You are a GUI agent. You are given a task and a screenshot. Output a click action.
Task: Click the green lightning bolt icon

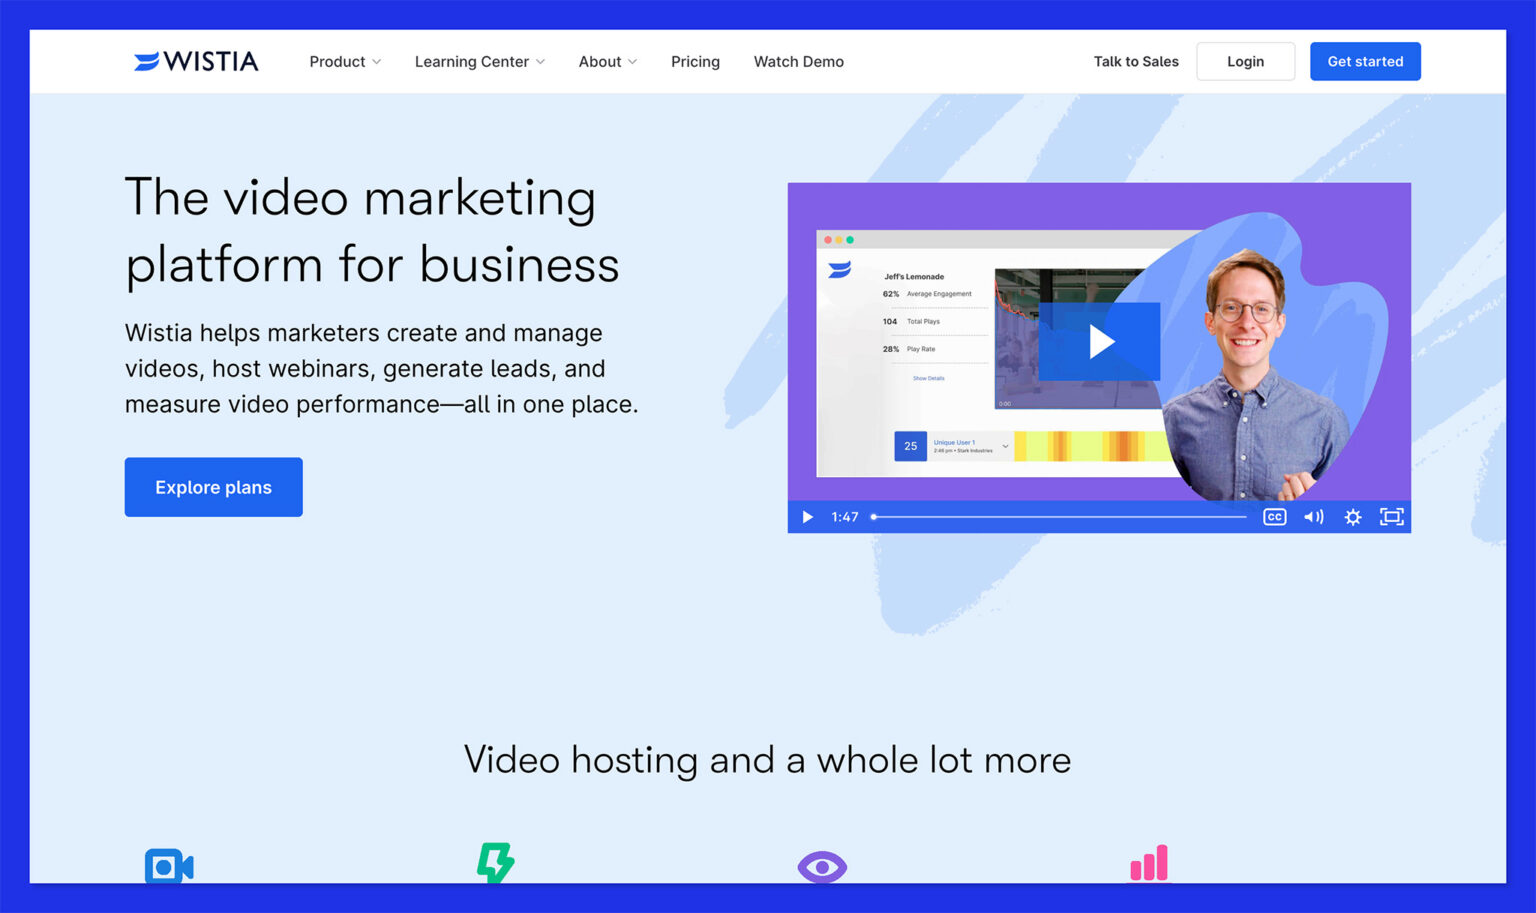click(494, 862)
